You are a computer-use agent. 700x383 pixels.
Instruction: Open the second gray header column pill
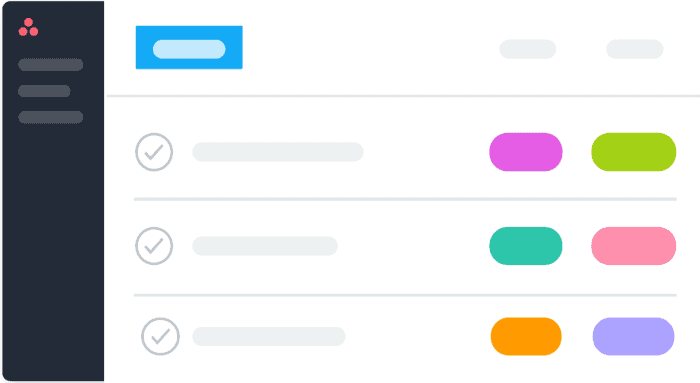634,49
